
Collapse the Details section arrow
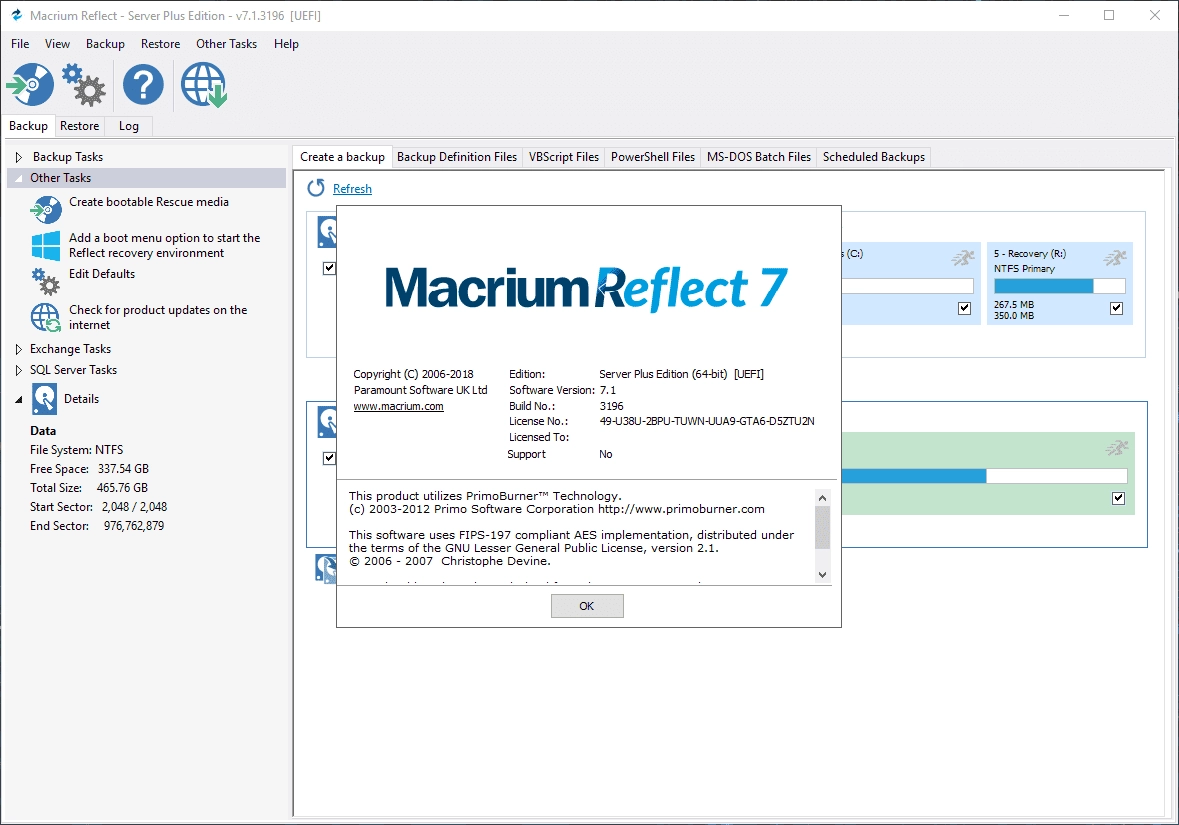[19, 399]
